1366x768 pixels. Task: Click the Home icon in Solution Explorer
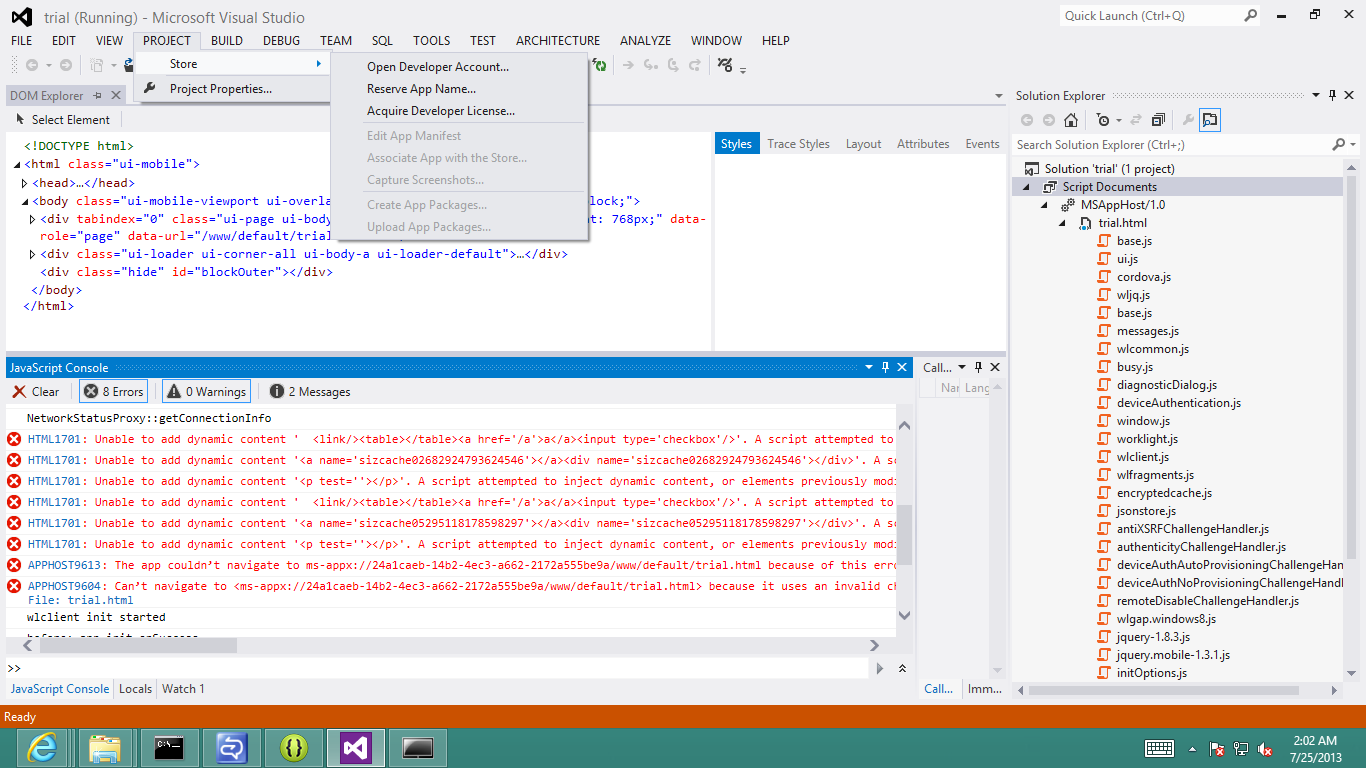(1071, 120)
